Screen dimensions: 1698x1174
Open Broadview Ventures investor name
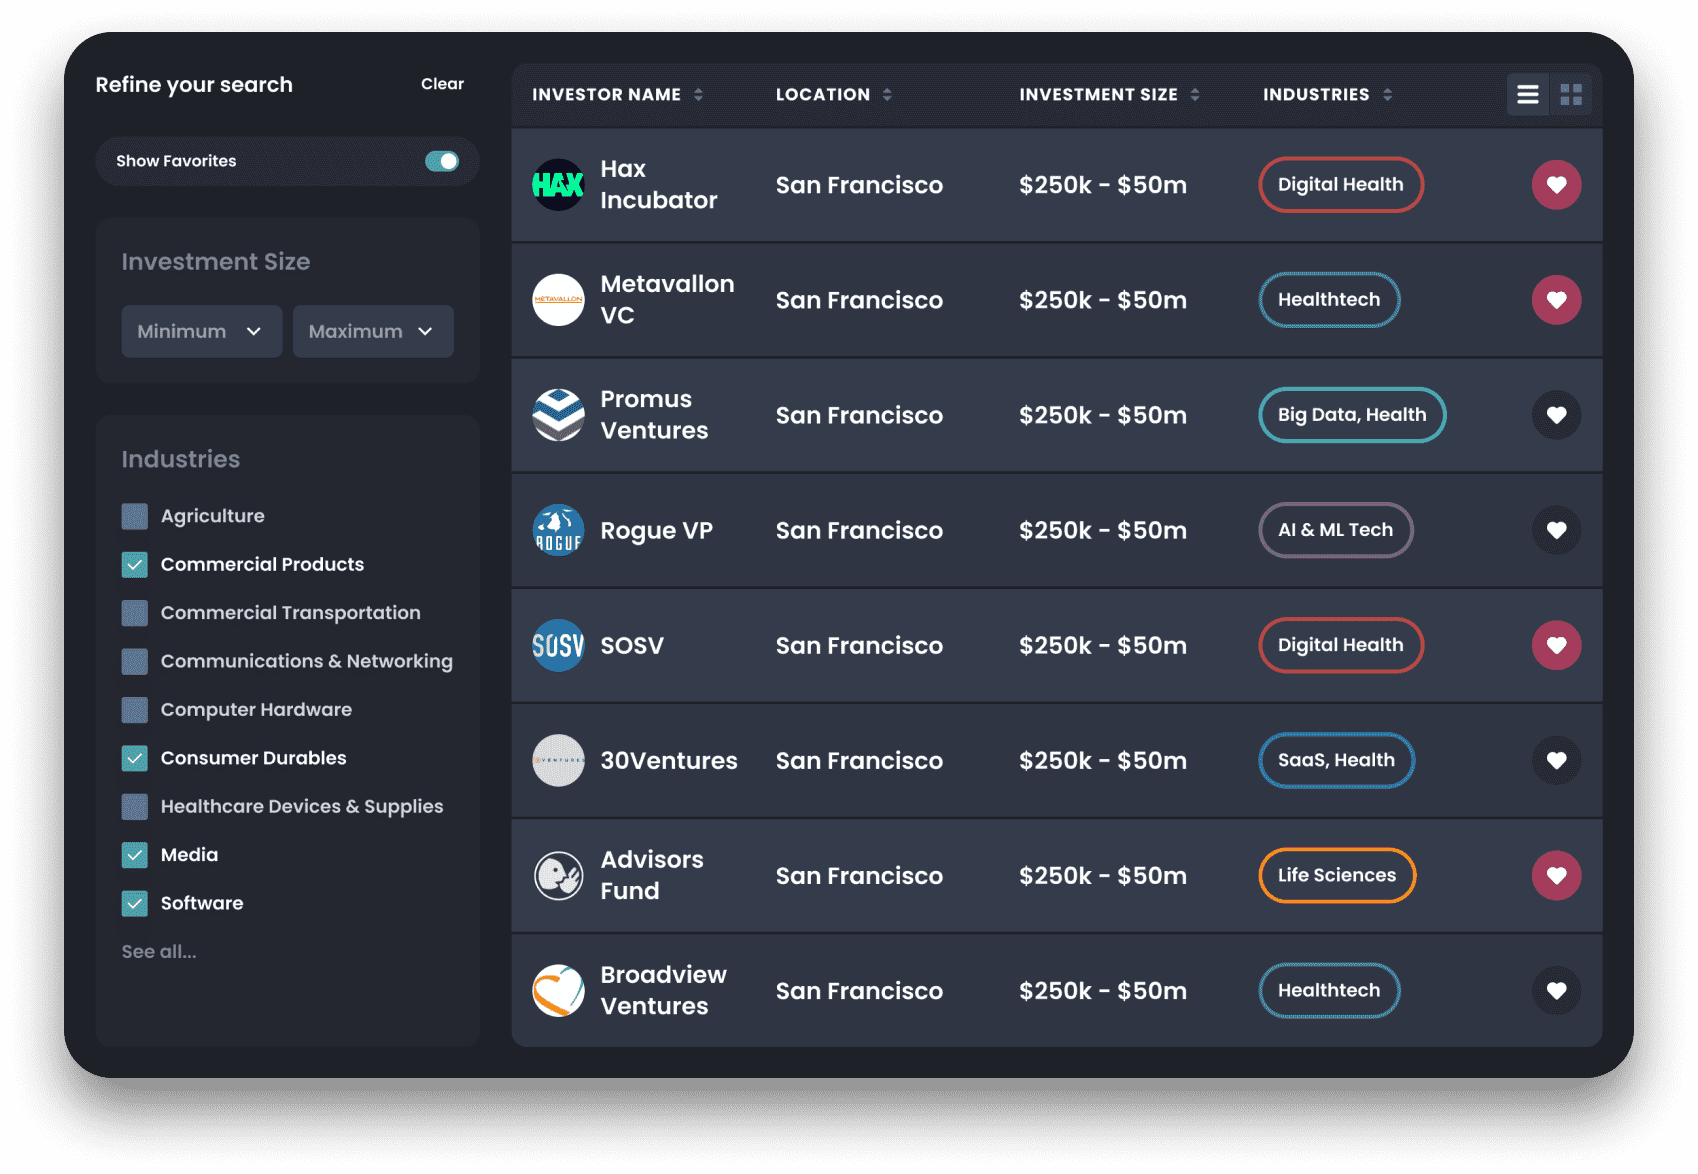pos(663,990)
